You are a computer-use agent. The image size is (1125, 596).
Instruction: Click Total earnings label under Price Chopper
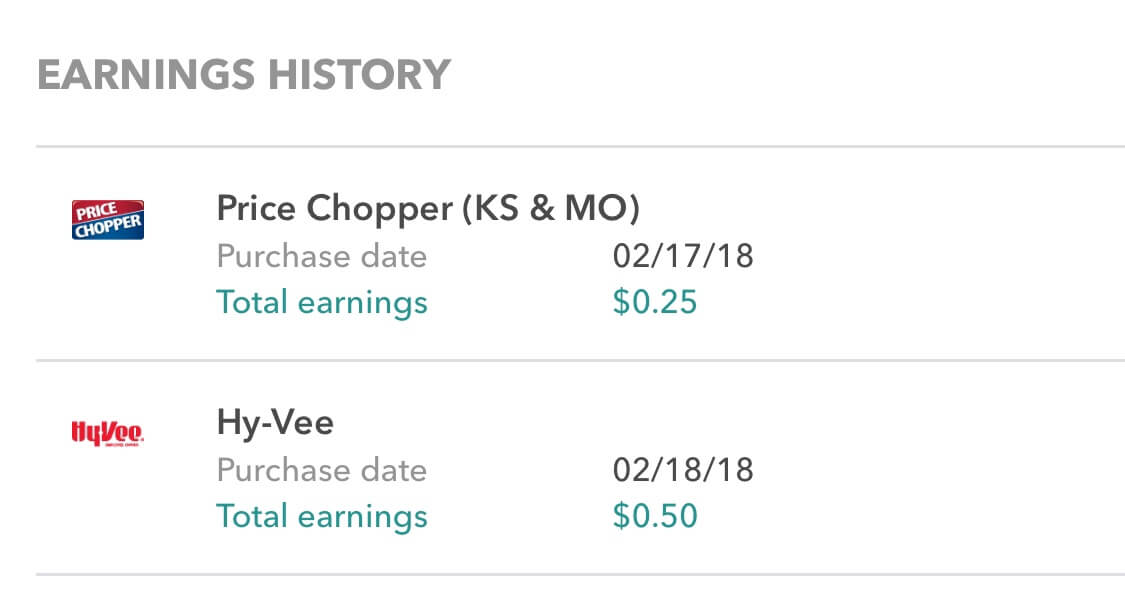(322, 303)
